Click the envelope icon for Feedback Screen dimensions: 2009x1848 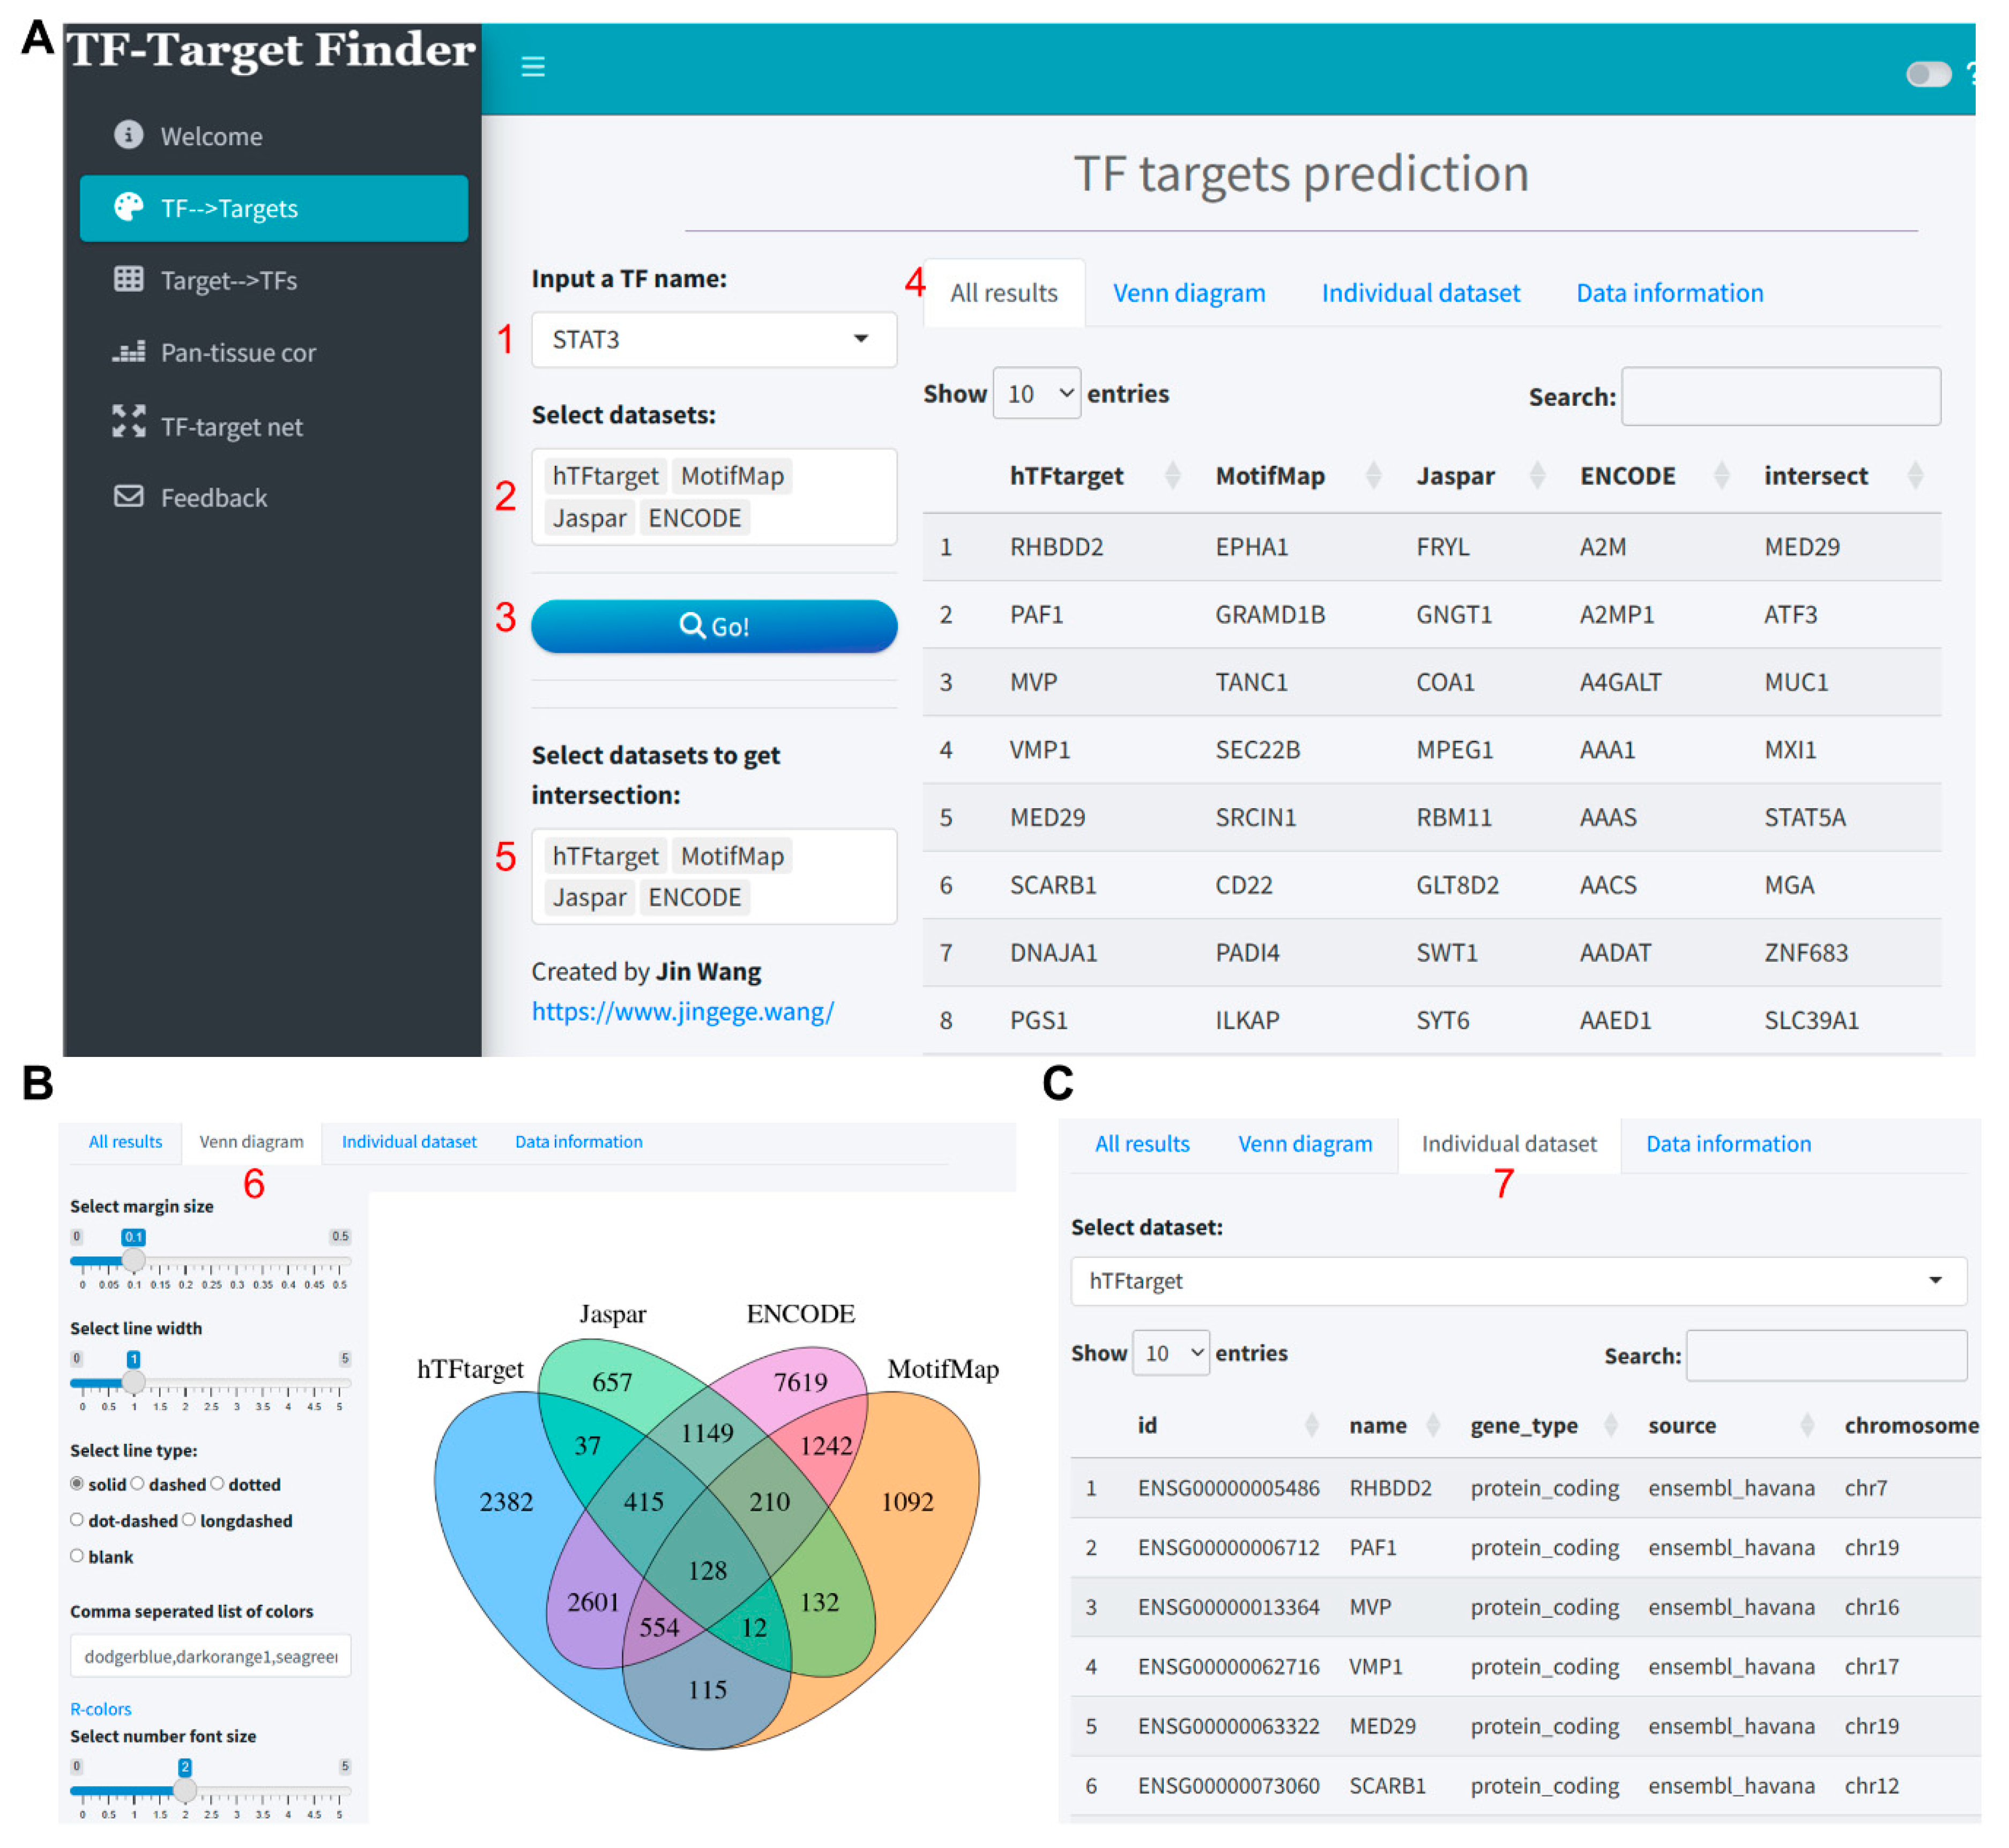128,495
